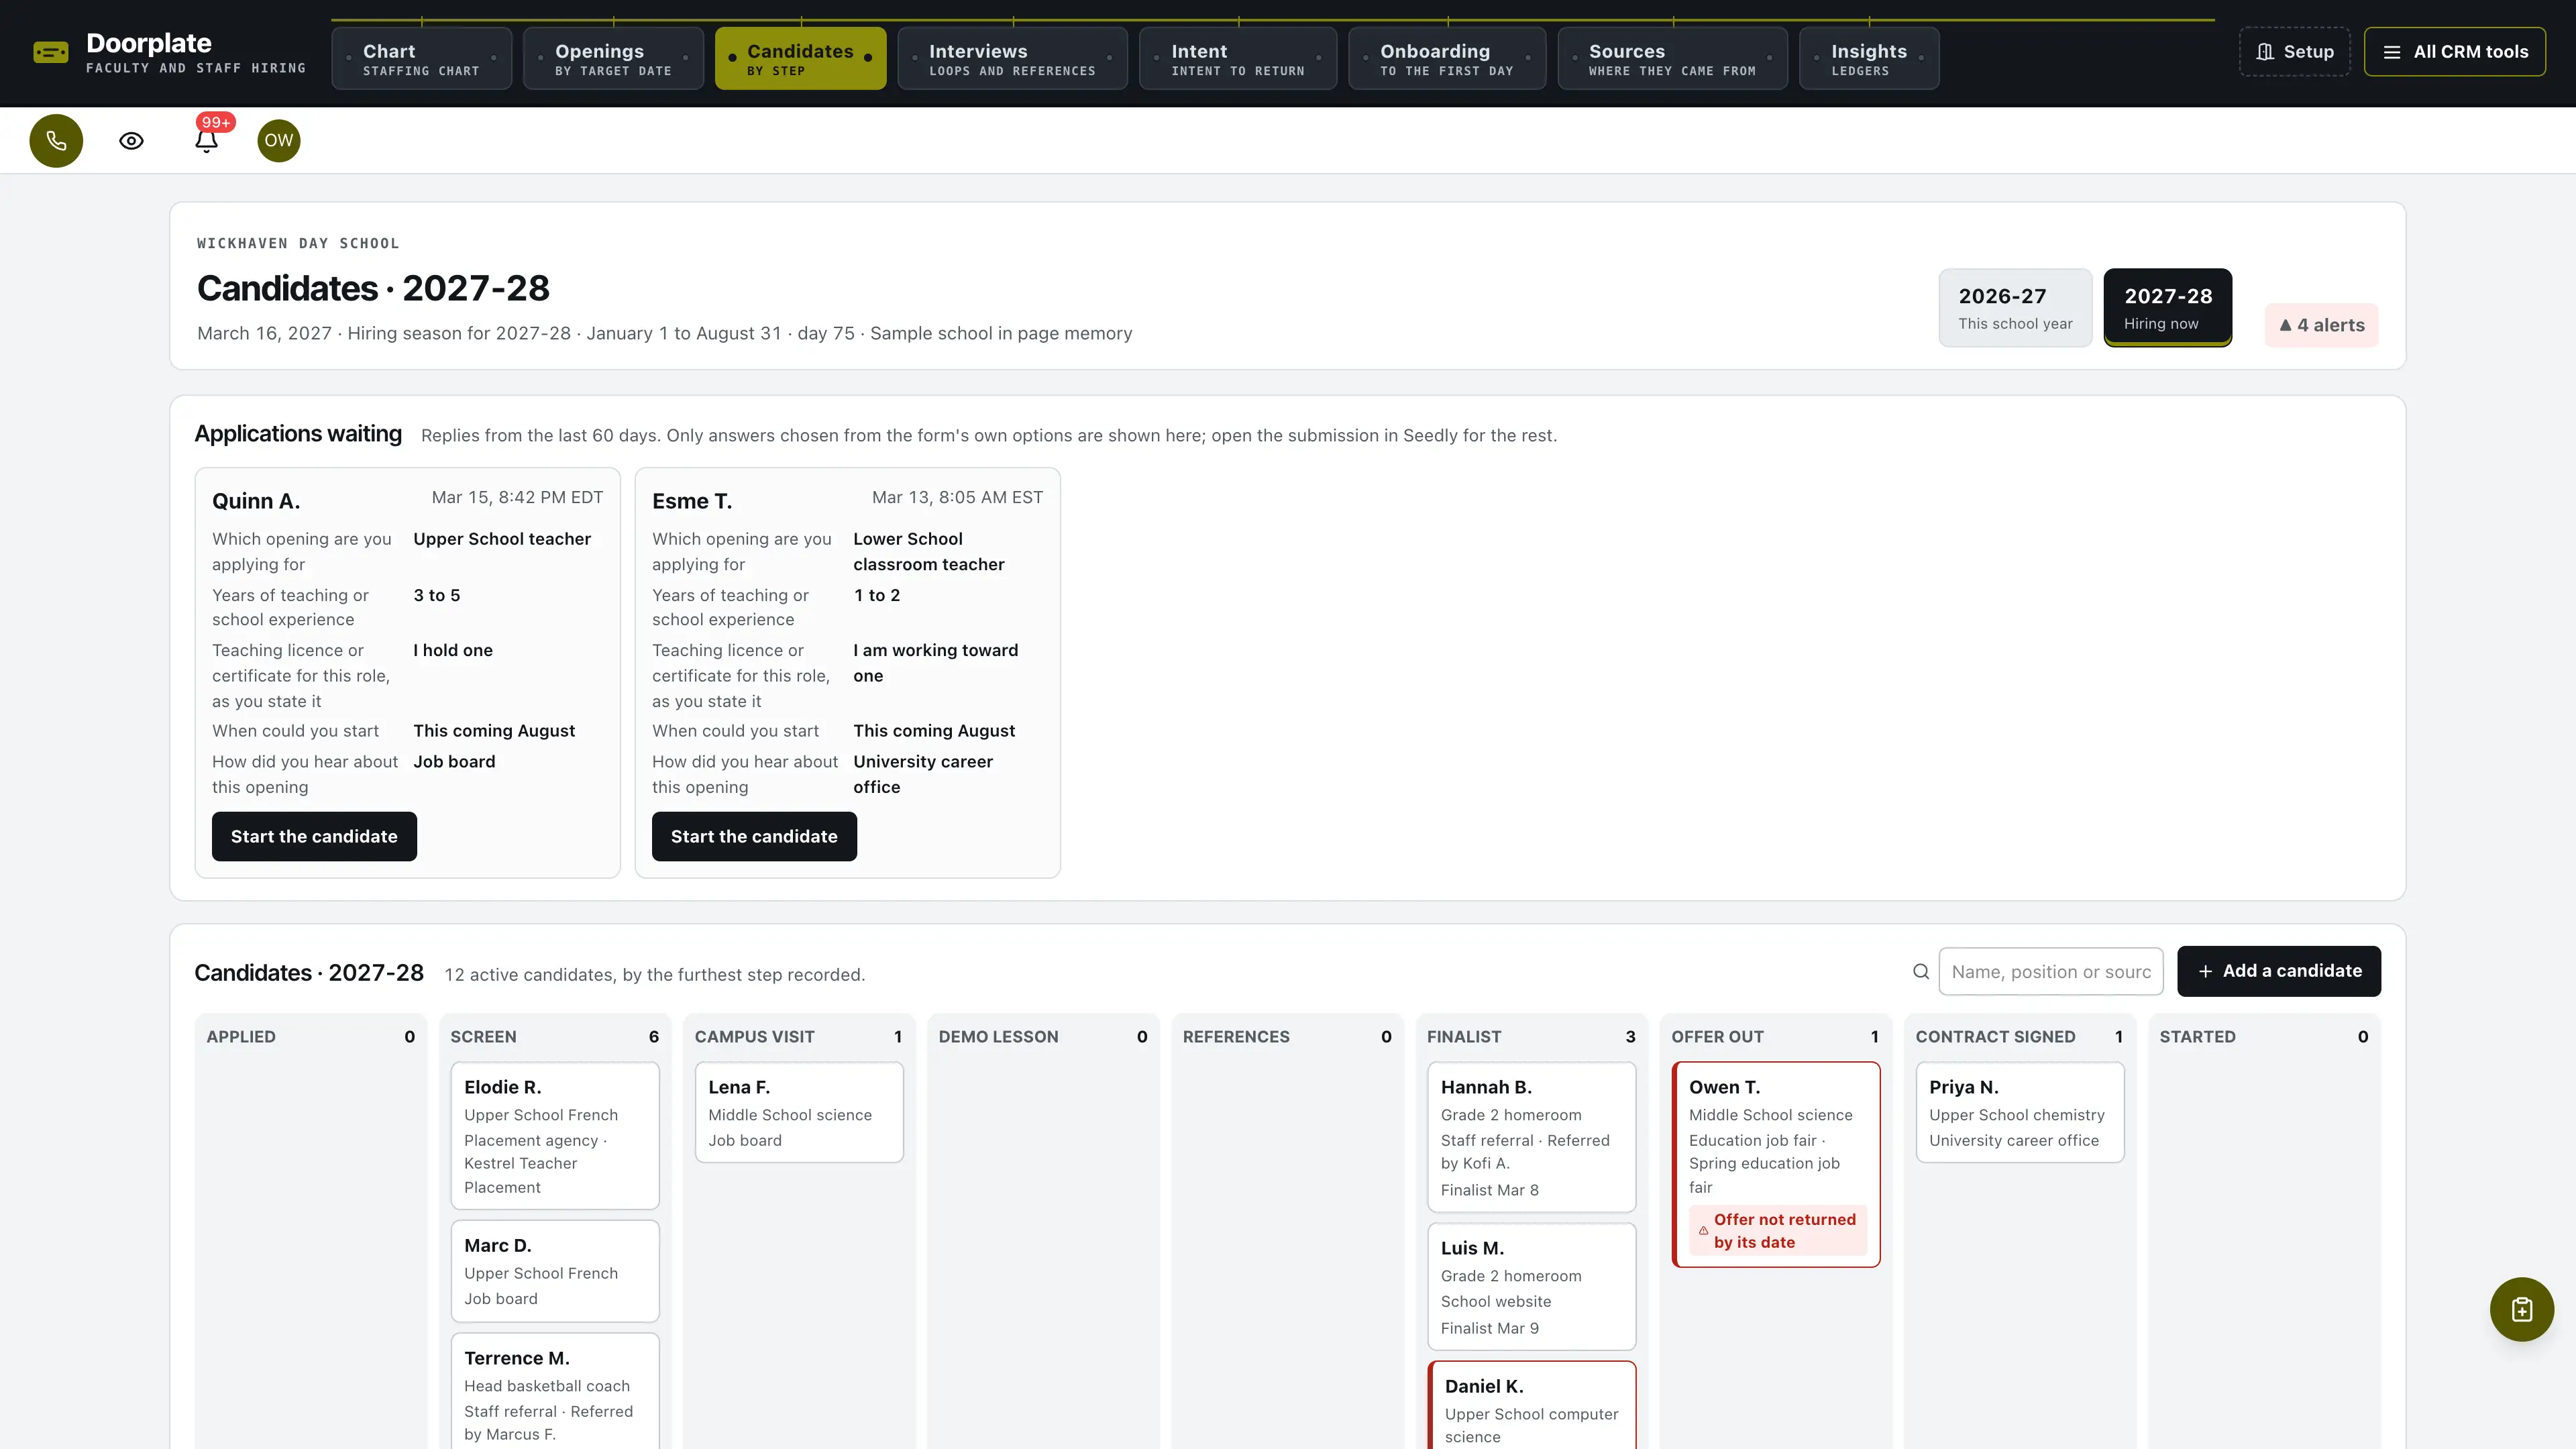
Task: Click the Finalist Mar 9 note
Action: point(1490,1328)
